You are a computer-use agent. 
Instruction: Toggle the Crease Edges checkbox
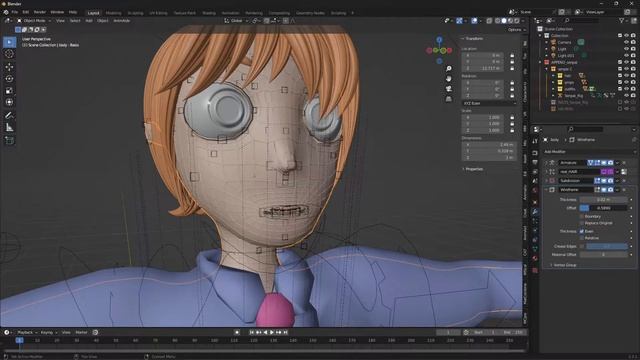point(582,246)
